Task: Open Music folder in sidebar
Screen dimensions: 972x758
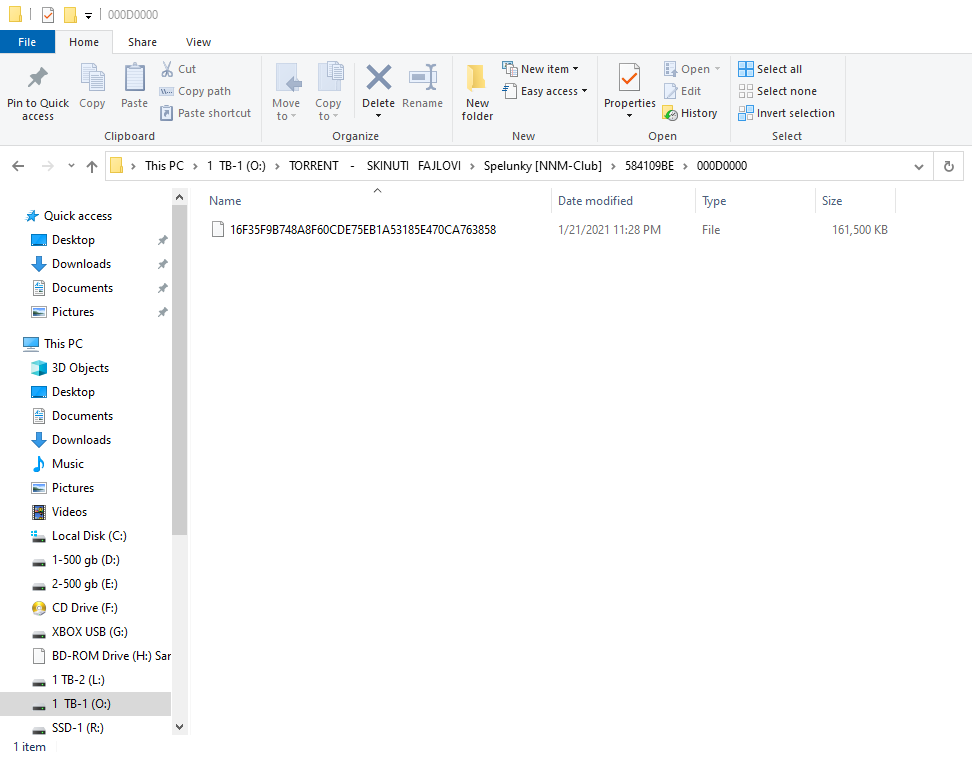Action: coord(68,464)
